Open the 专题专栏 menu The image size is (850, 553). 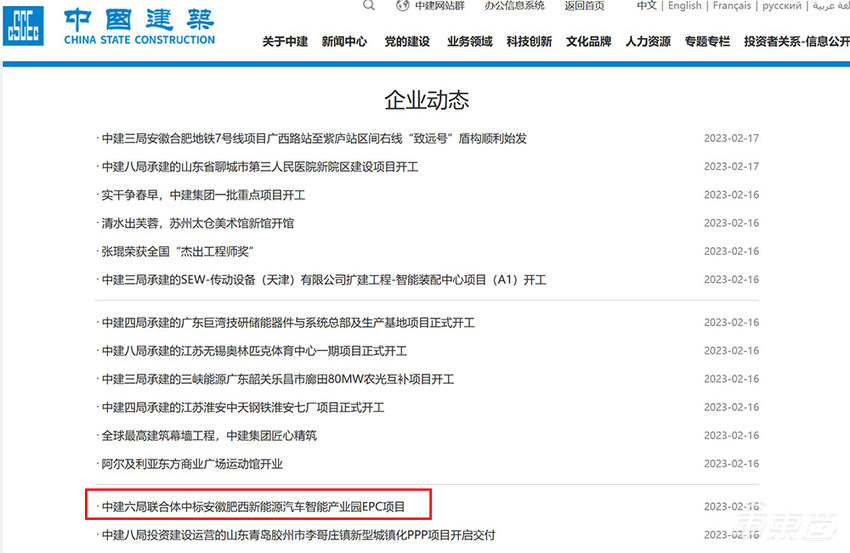pyautogui.click(x=707, y=41)
